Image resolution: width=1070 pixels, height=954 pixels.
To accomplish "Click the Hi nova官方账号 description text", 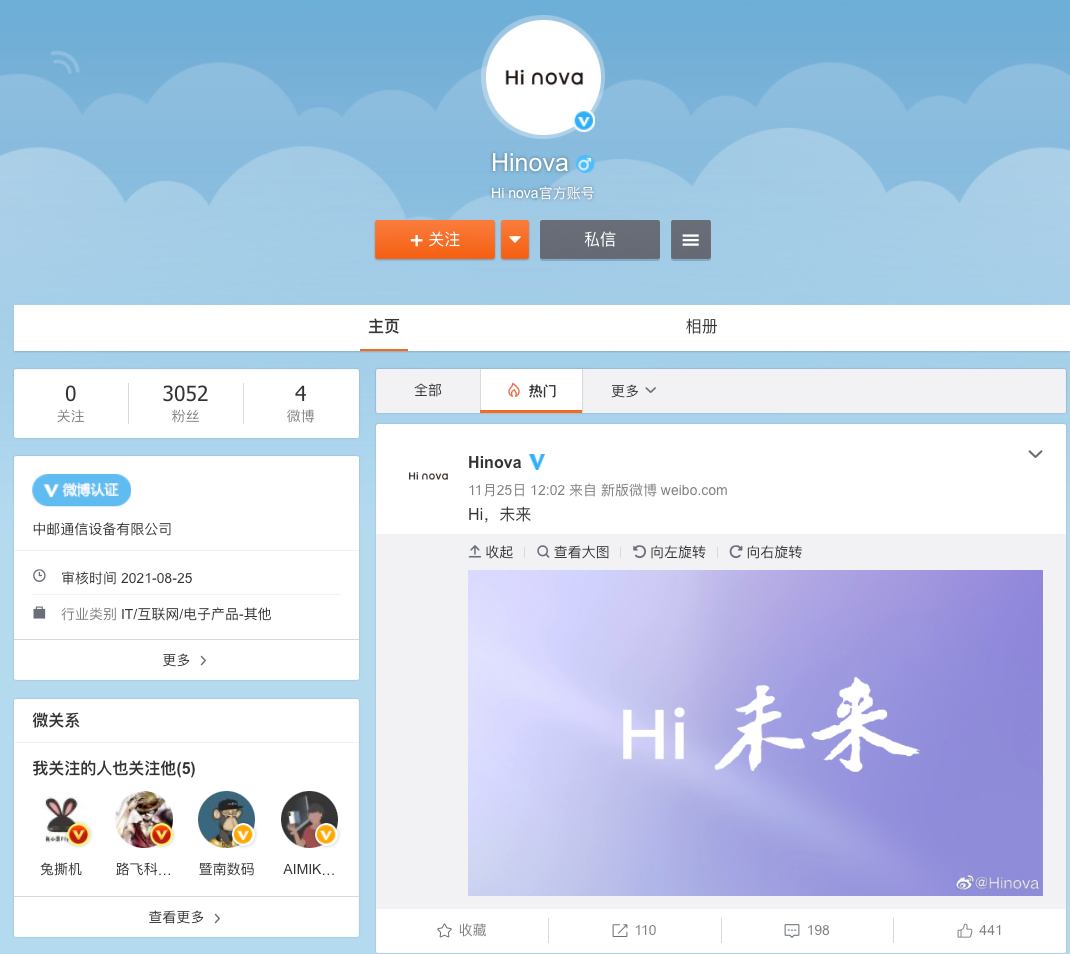I will [543, 194].
